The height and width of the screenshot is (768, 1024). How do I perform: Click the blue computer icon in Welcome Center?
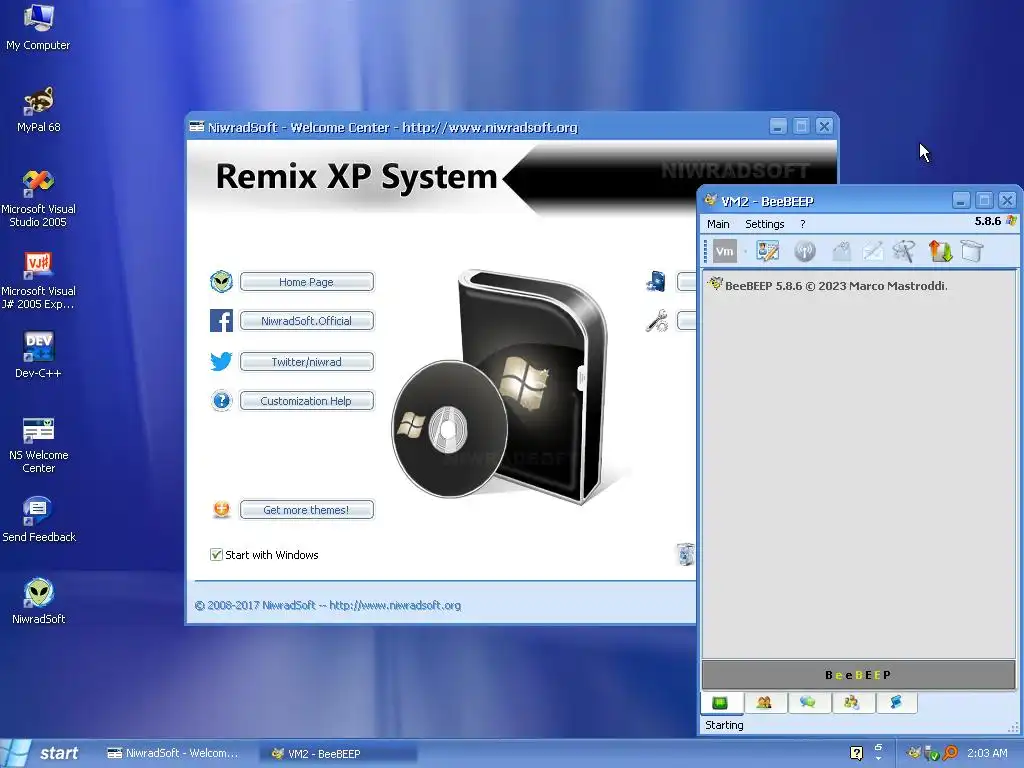click(x=656, y=281)
